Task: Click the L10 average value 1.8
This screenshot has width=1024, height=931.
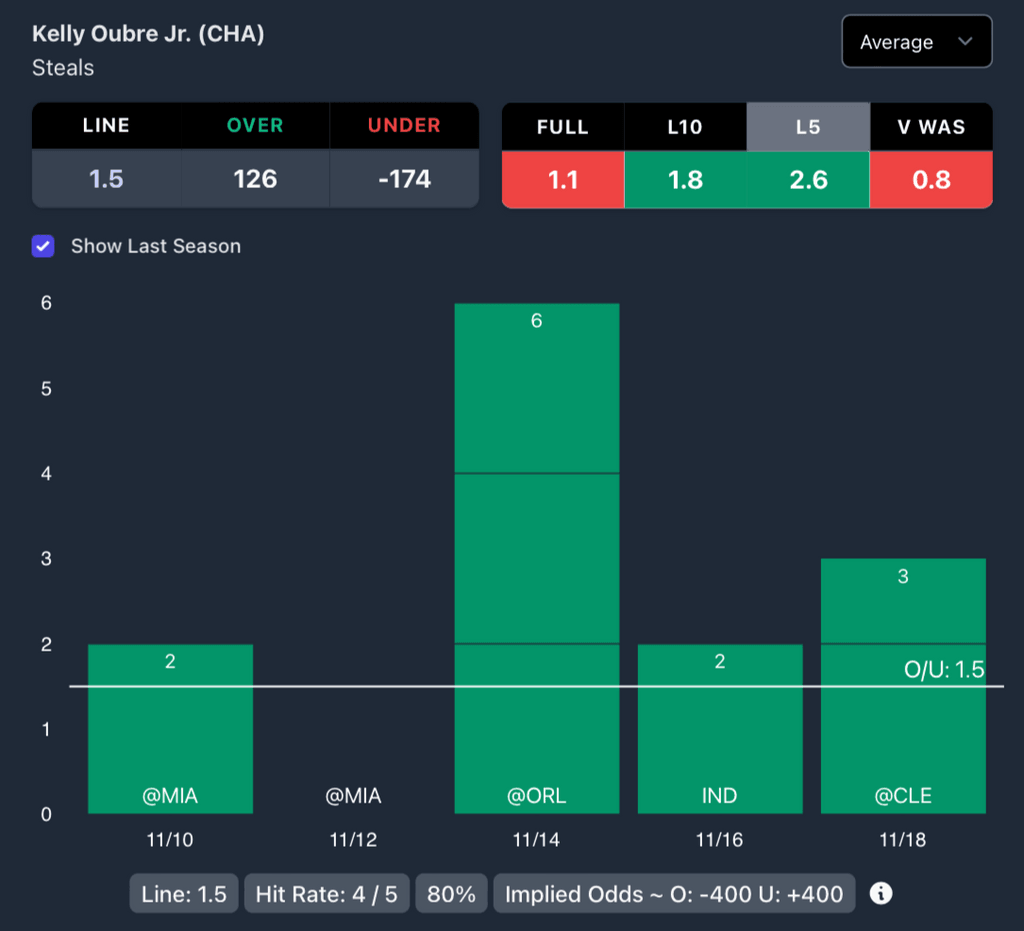Action: tap(685, 180)
